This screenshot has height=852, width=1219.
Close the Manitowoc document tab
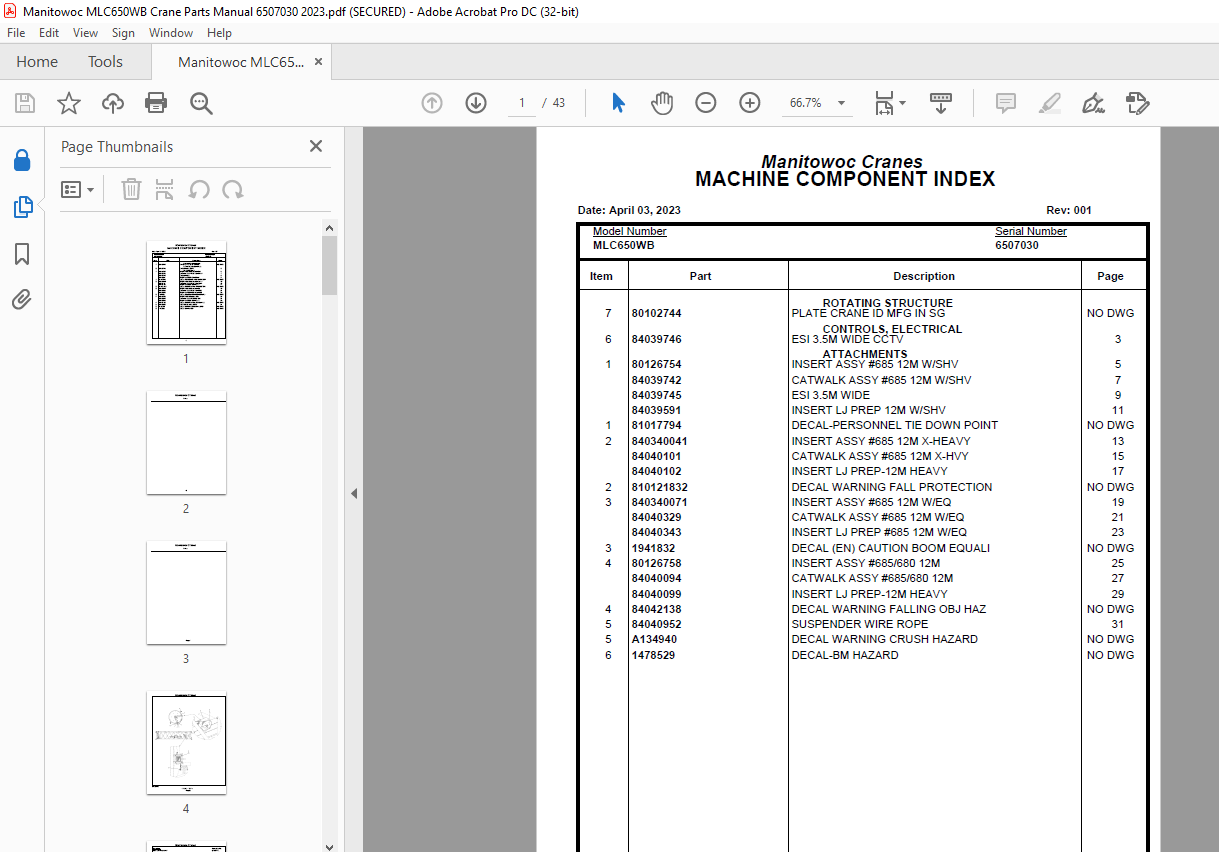(x=319, y=62)
